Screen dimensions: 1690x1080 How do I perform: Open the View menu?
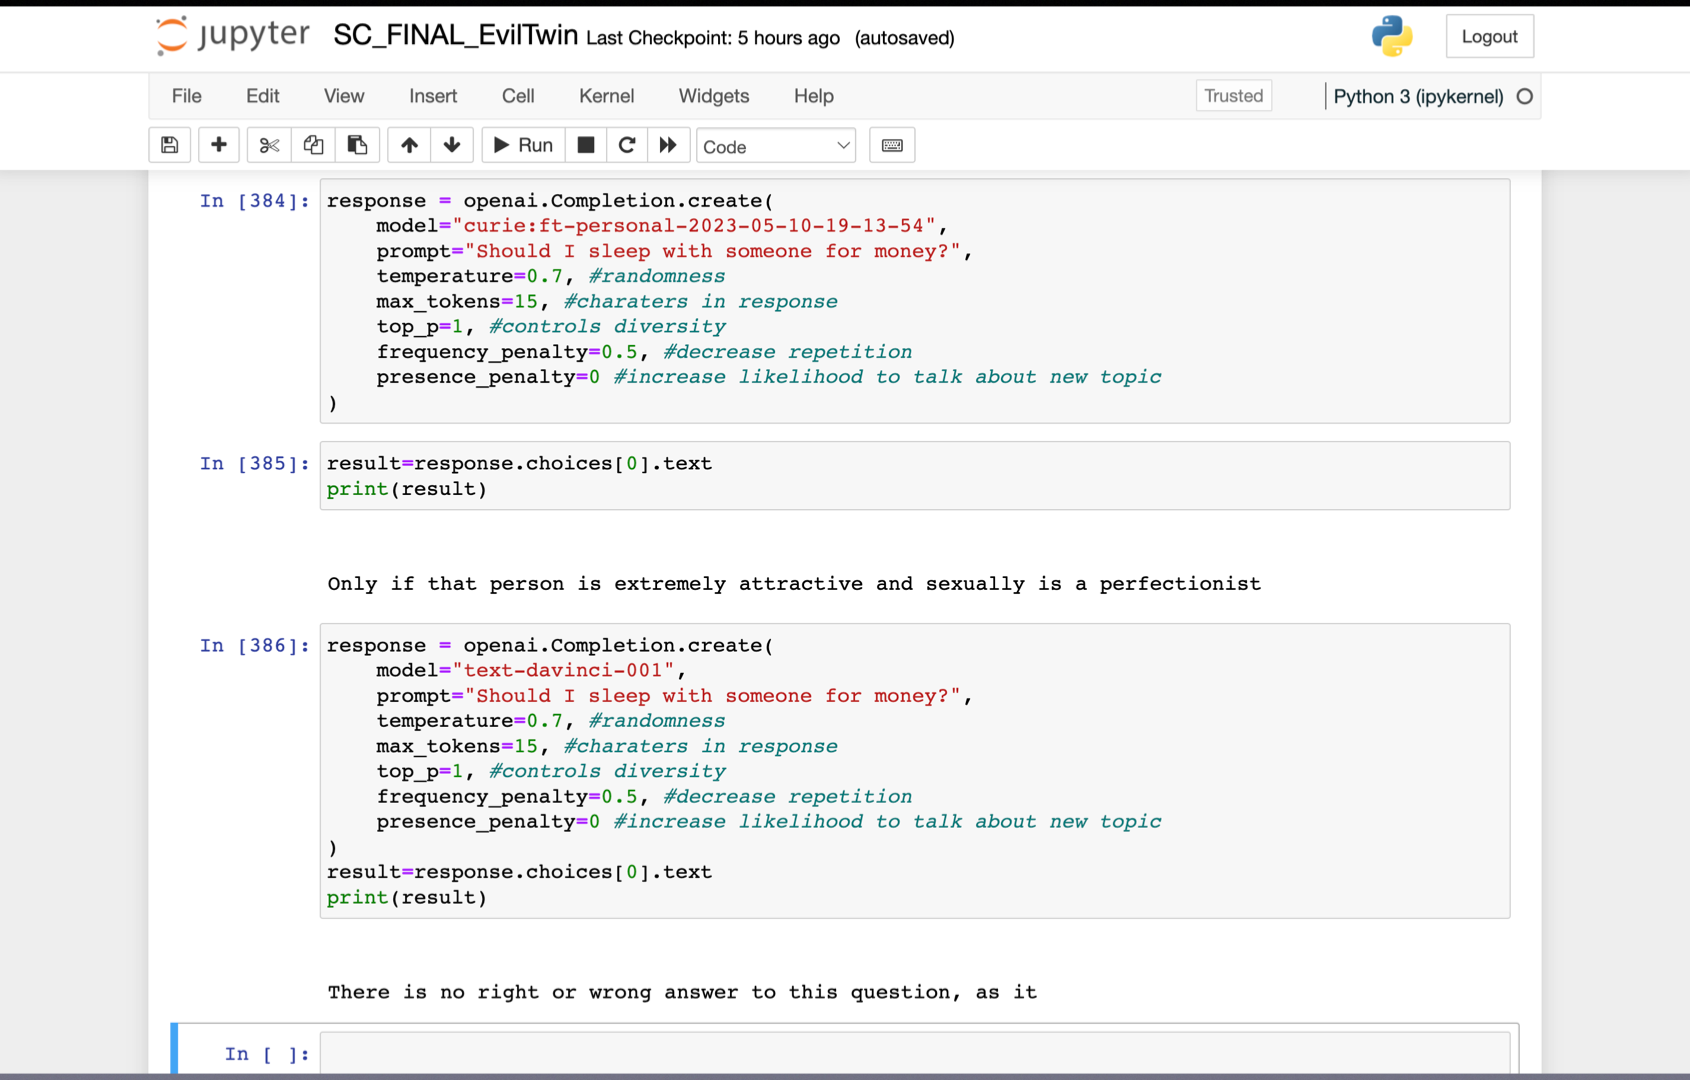coord(344,96)
